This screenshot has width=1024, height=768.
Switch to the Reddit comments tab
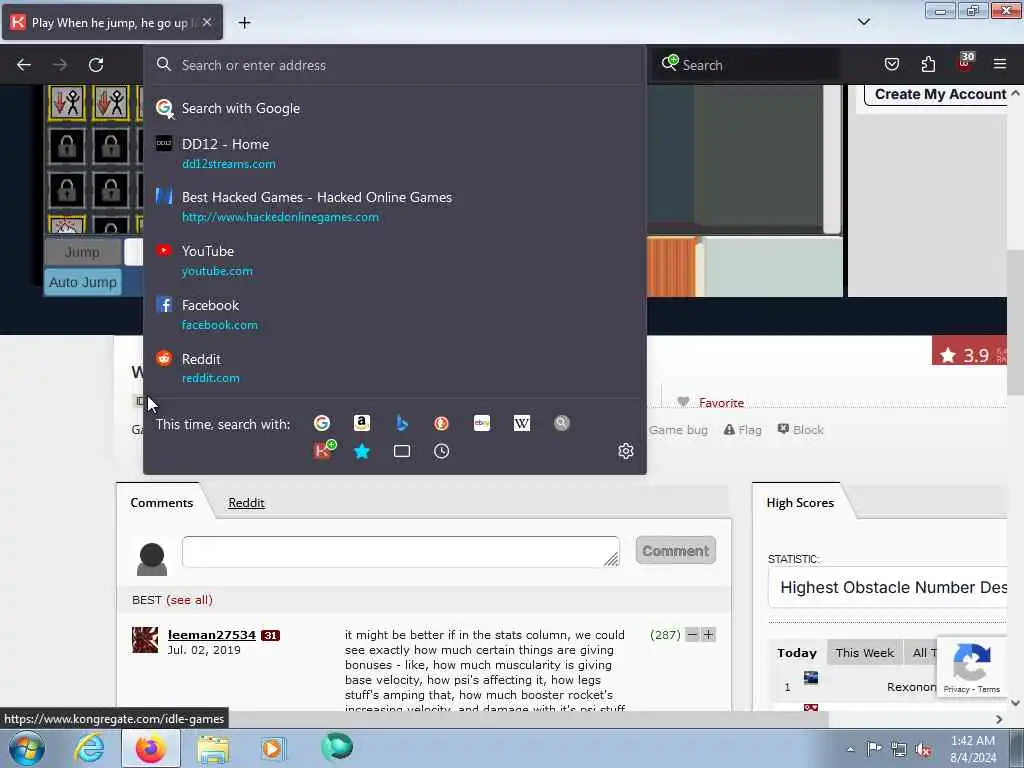pyautogui.click(x=246, y=503)
